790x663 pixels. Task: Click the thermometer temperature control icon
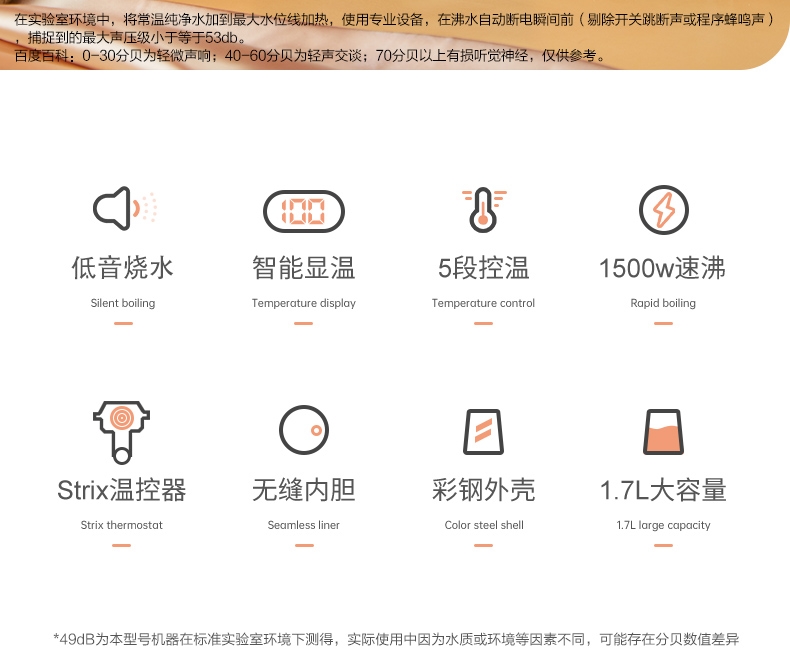pos(483,209)
